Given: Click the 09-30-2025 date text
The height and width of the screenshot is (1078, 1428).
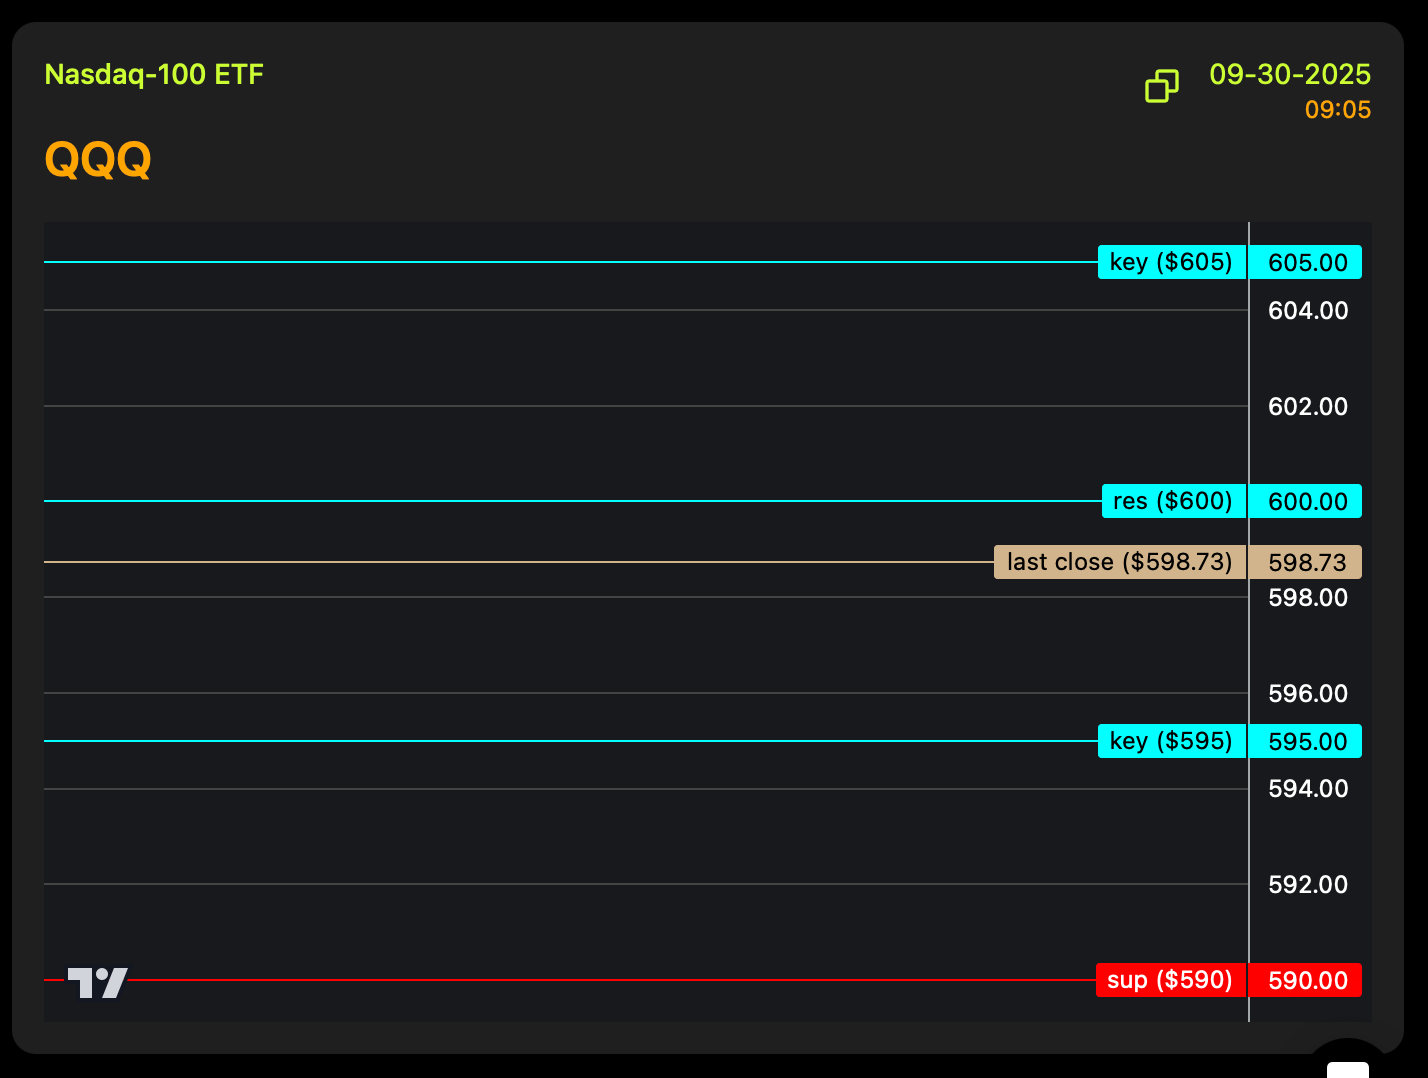Looking at the screenshot, I should 1289,75.
